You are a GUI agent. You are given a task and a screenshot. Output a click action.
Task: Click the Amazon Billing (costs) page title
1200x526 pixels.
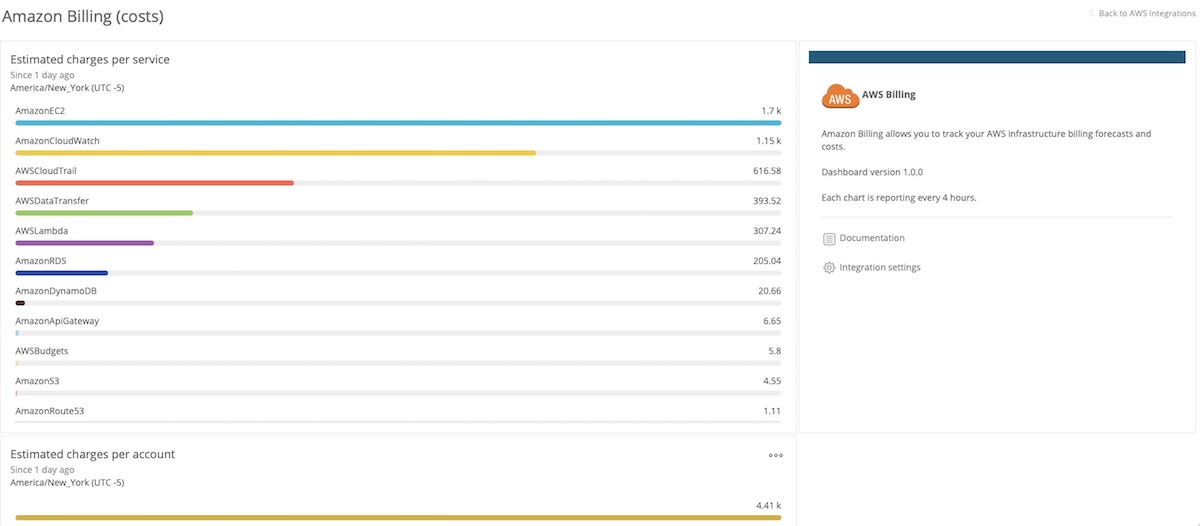[83, 17]
